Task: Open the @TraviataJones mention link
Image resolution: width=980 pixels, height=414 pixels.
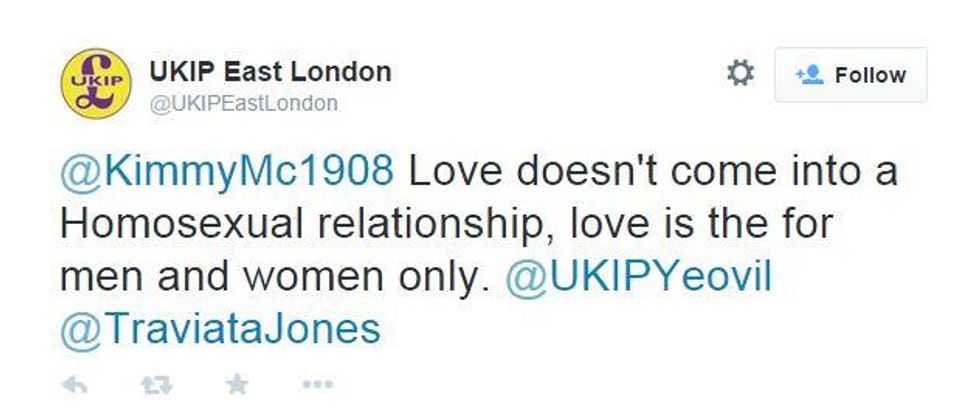Action: [221, 329]
